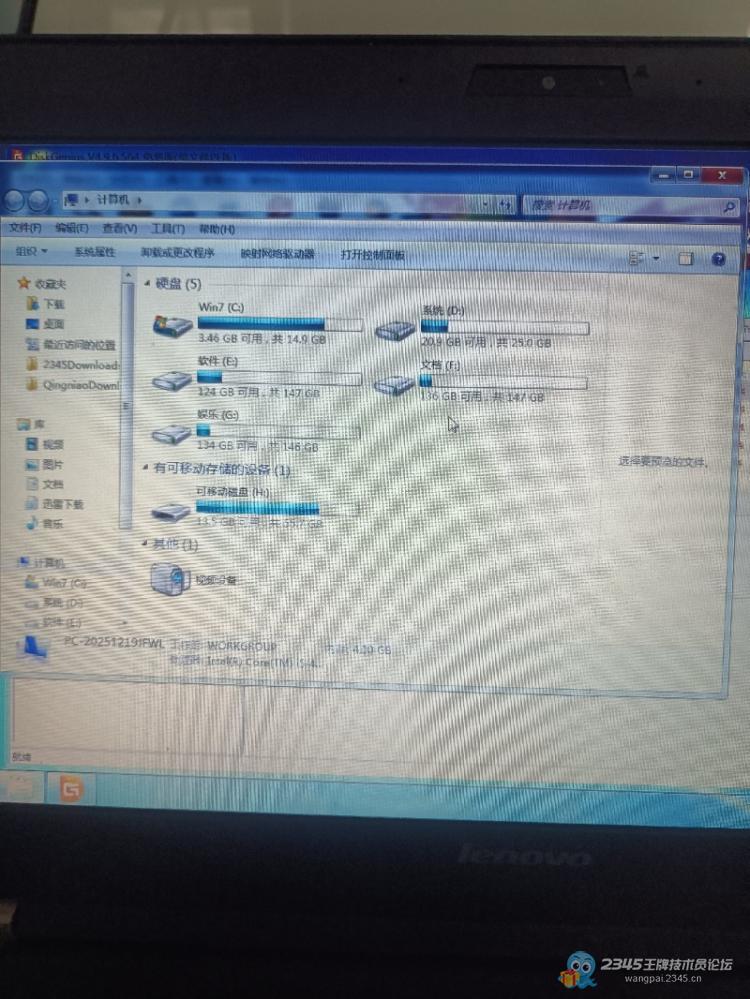Click the help question mark icon
The height and width of the screenshot is (999, 750).
click(718, 259)
